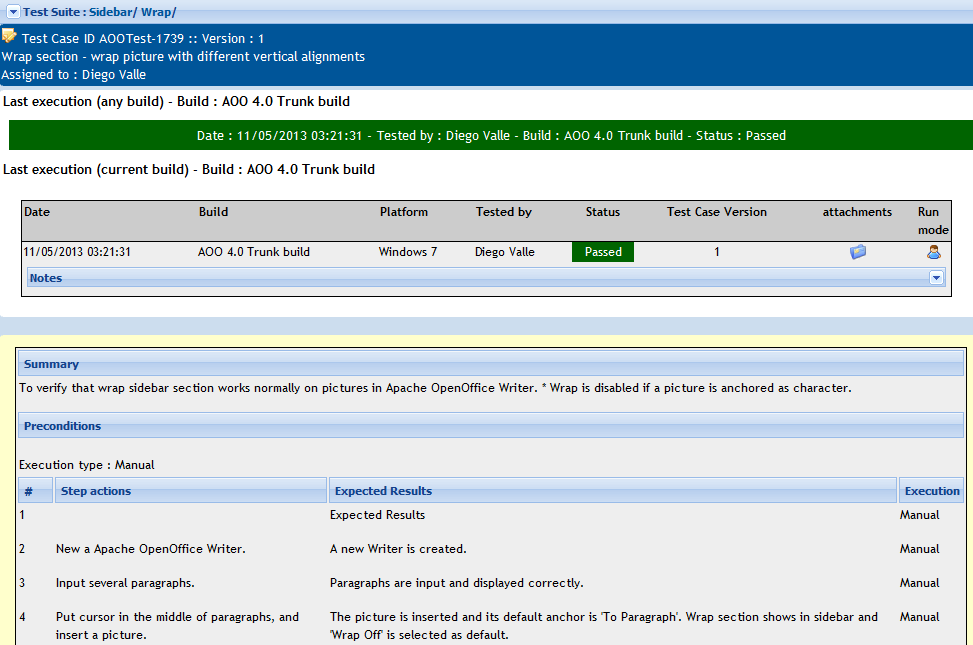Screen dimensions: 973x645
Task: Click 'A new Writer is created.' result
Action: pos(398,549)
